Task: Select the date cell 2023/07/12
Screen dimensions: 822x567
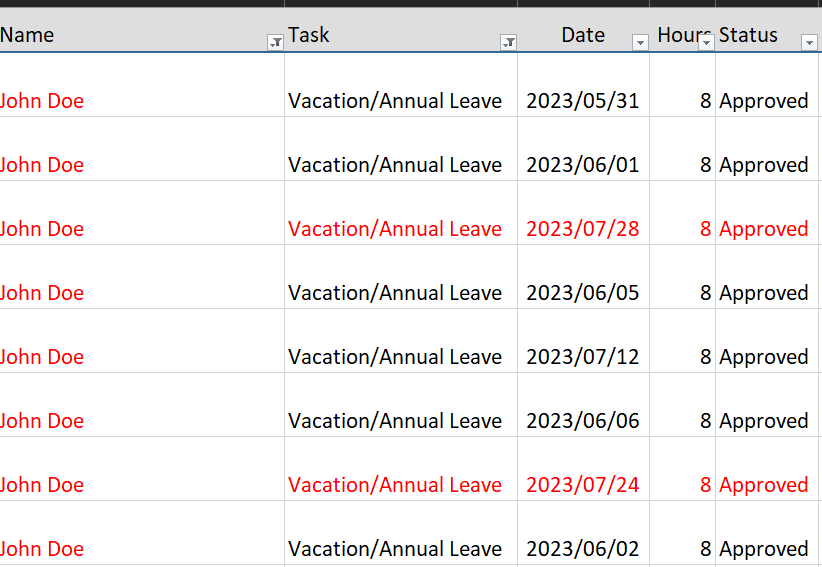Action: coord(582,357)
